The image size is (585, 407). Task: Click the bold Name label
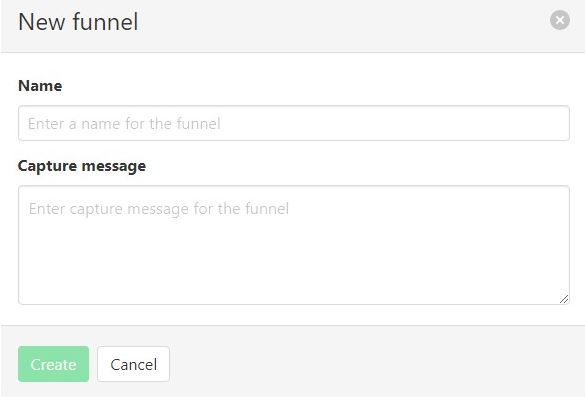[40, 86]
